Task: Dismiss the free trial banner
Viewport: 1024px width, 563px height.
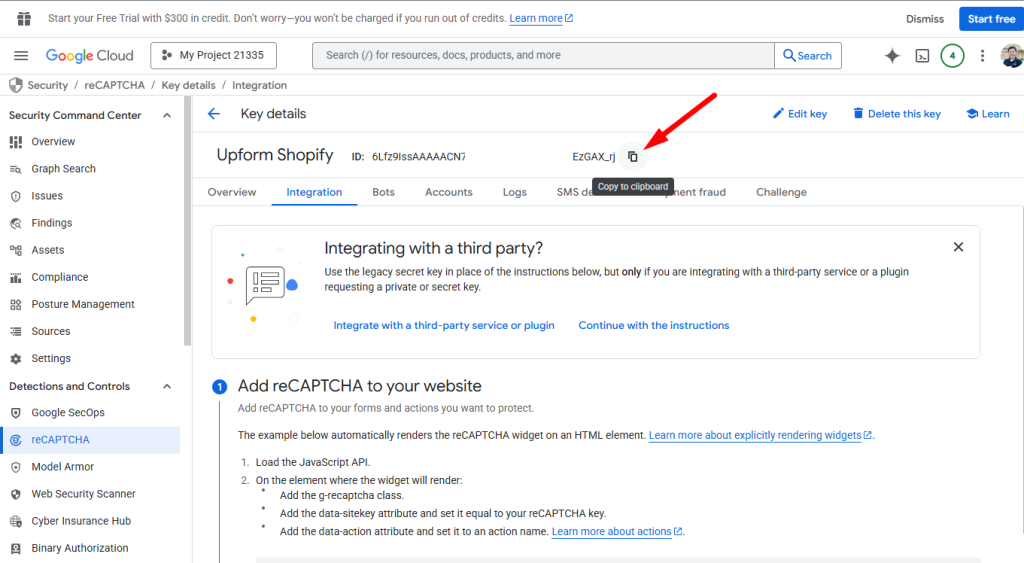Action: point(925,19)
